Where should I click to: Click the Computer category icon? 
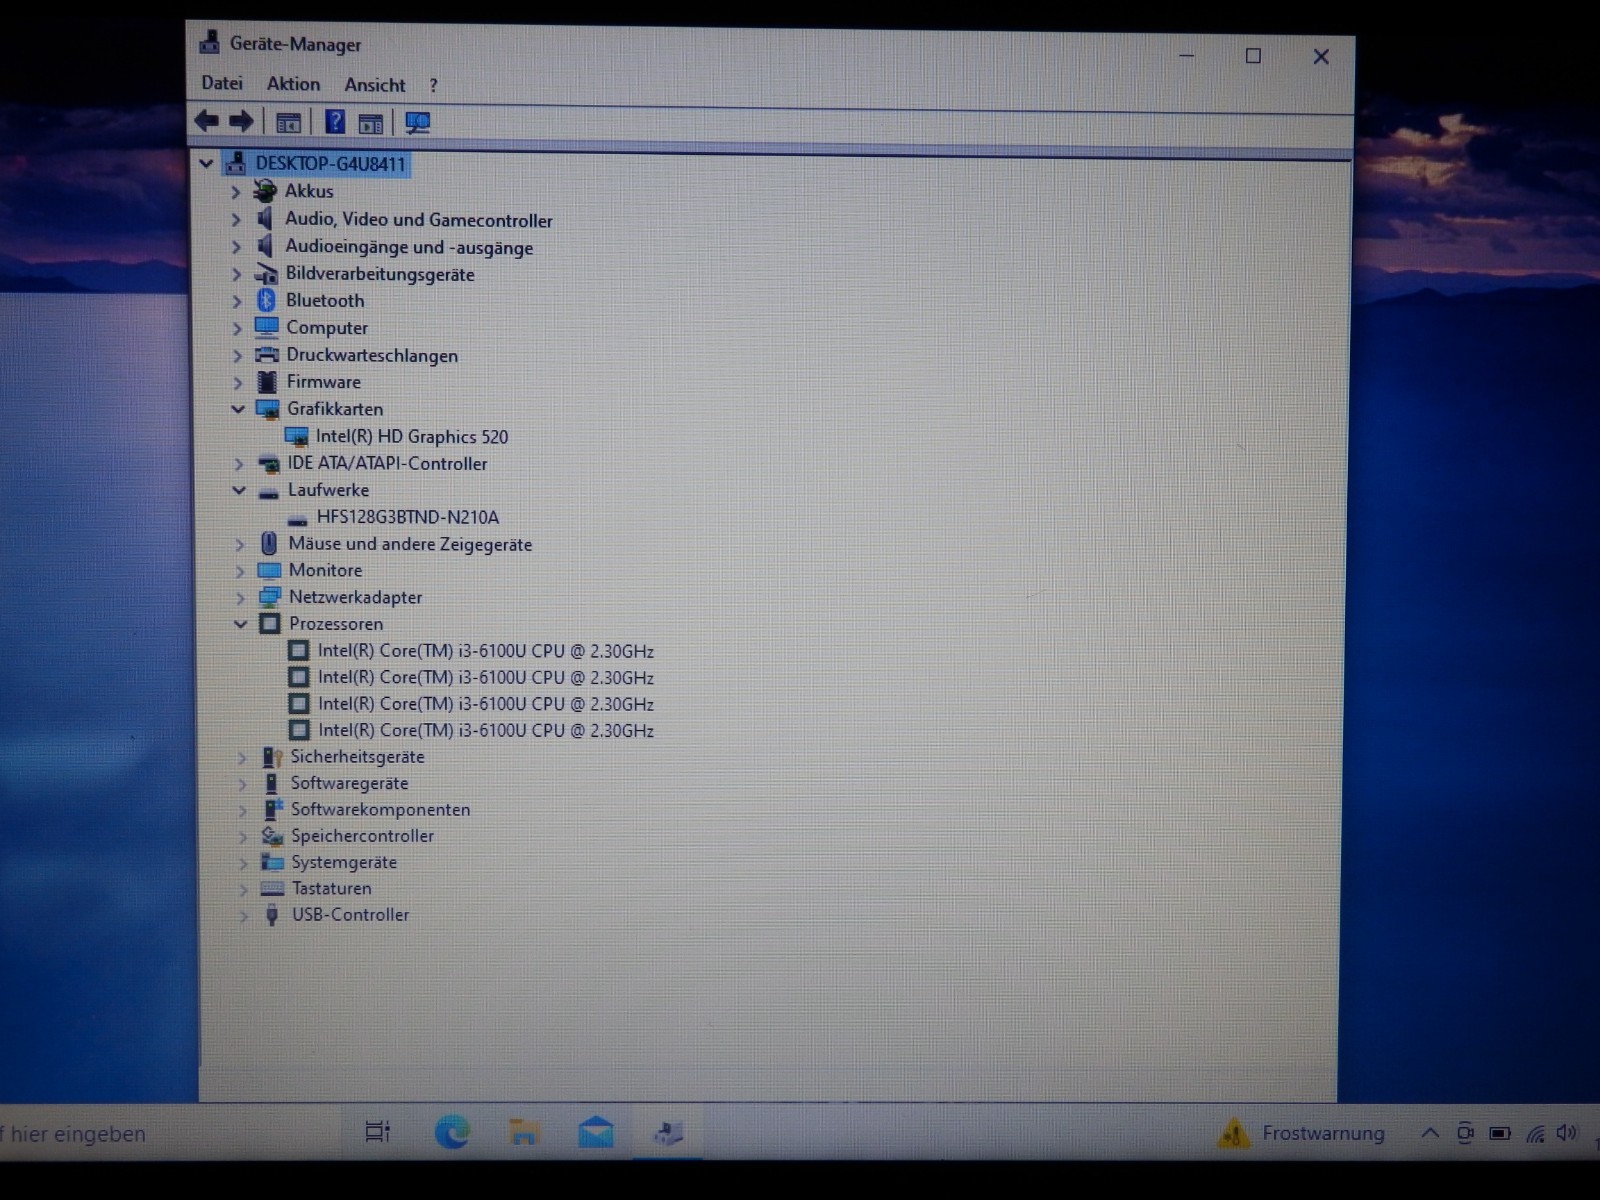tap(267, 327)
